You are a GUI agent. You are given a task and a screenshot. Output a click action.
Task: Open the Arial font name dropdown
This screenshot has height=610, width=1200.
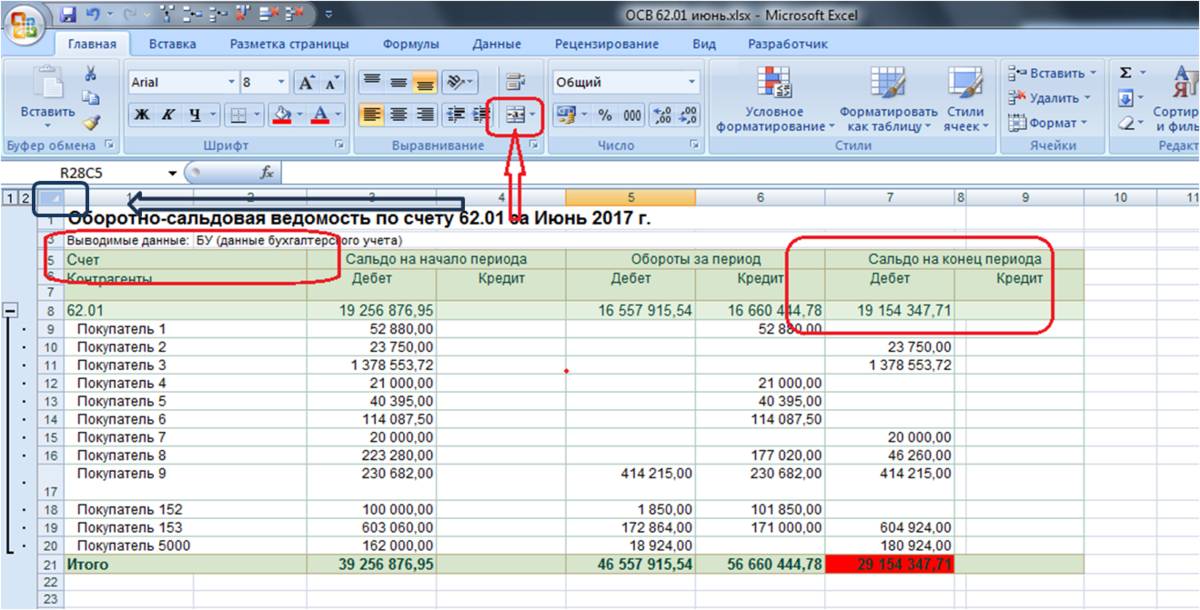tap(232, 83)
